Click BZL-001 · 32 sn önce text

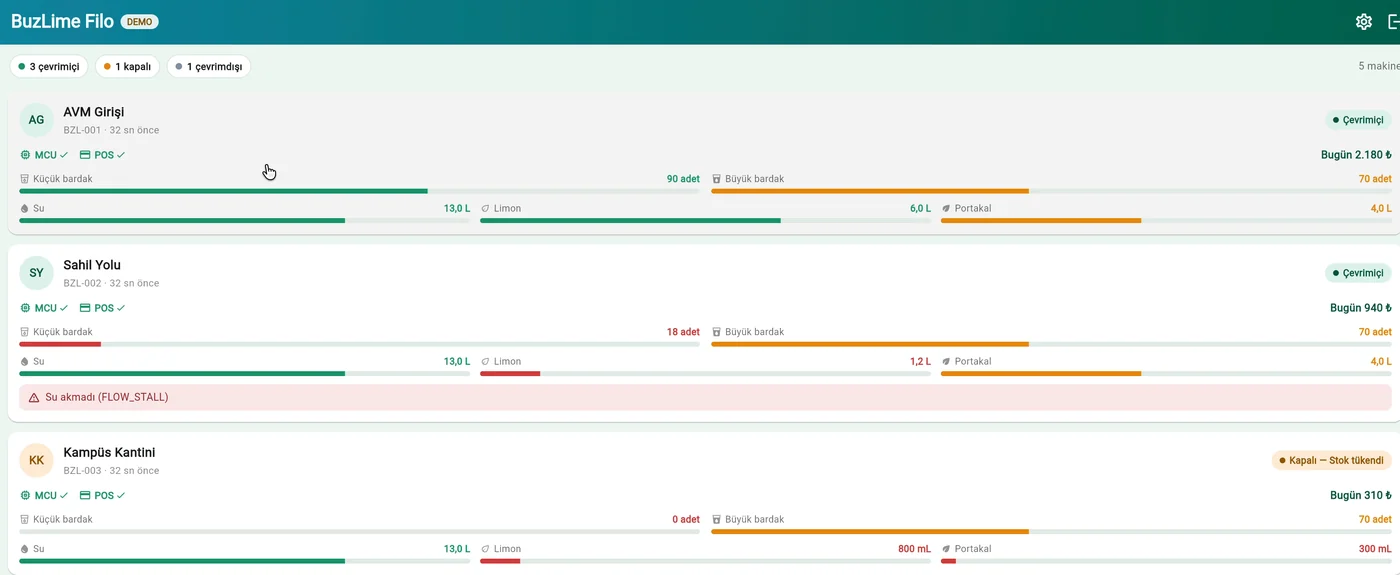111,130
